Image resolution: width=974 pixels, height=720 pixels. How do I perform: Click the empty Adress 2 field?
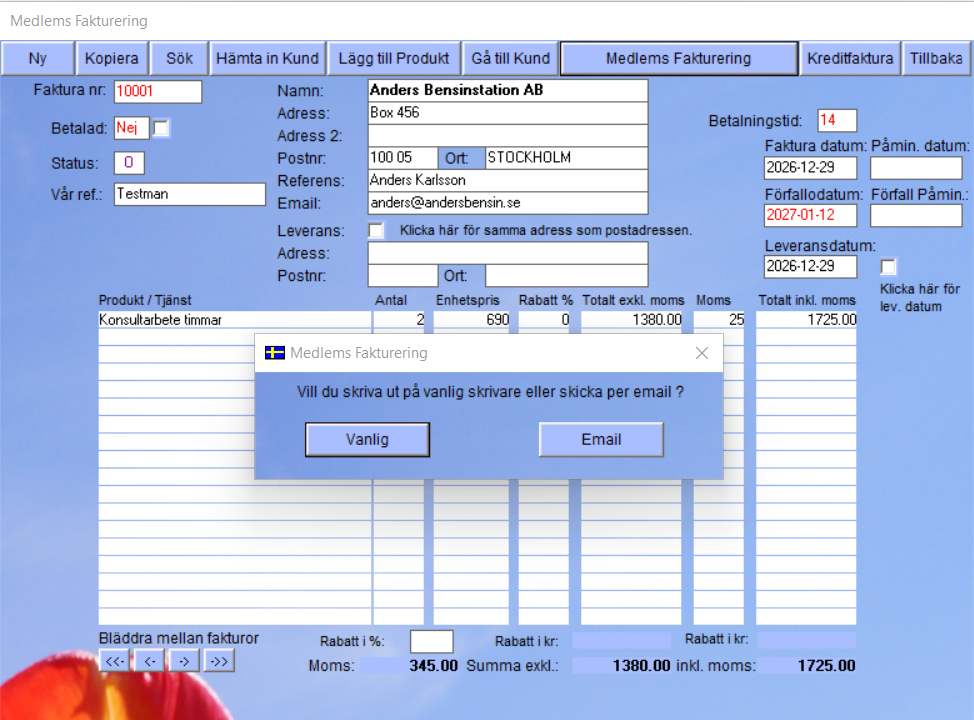click(x=507, y=135)
